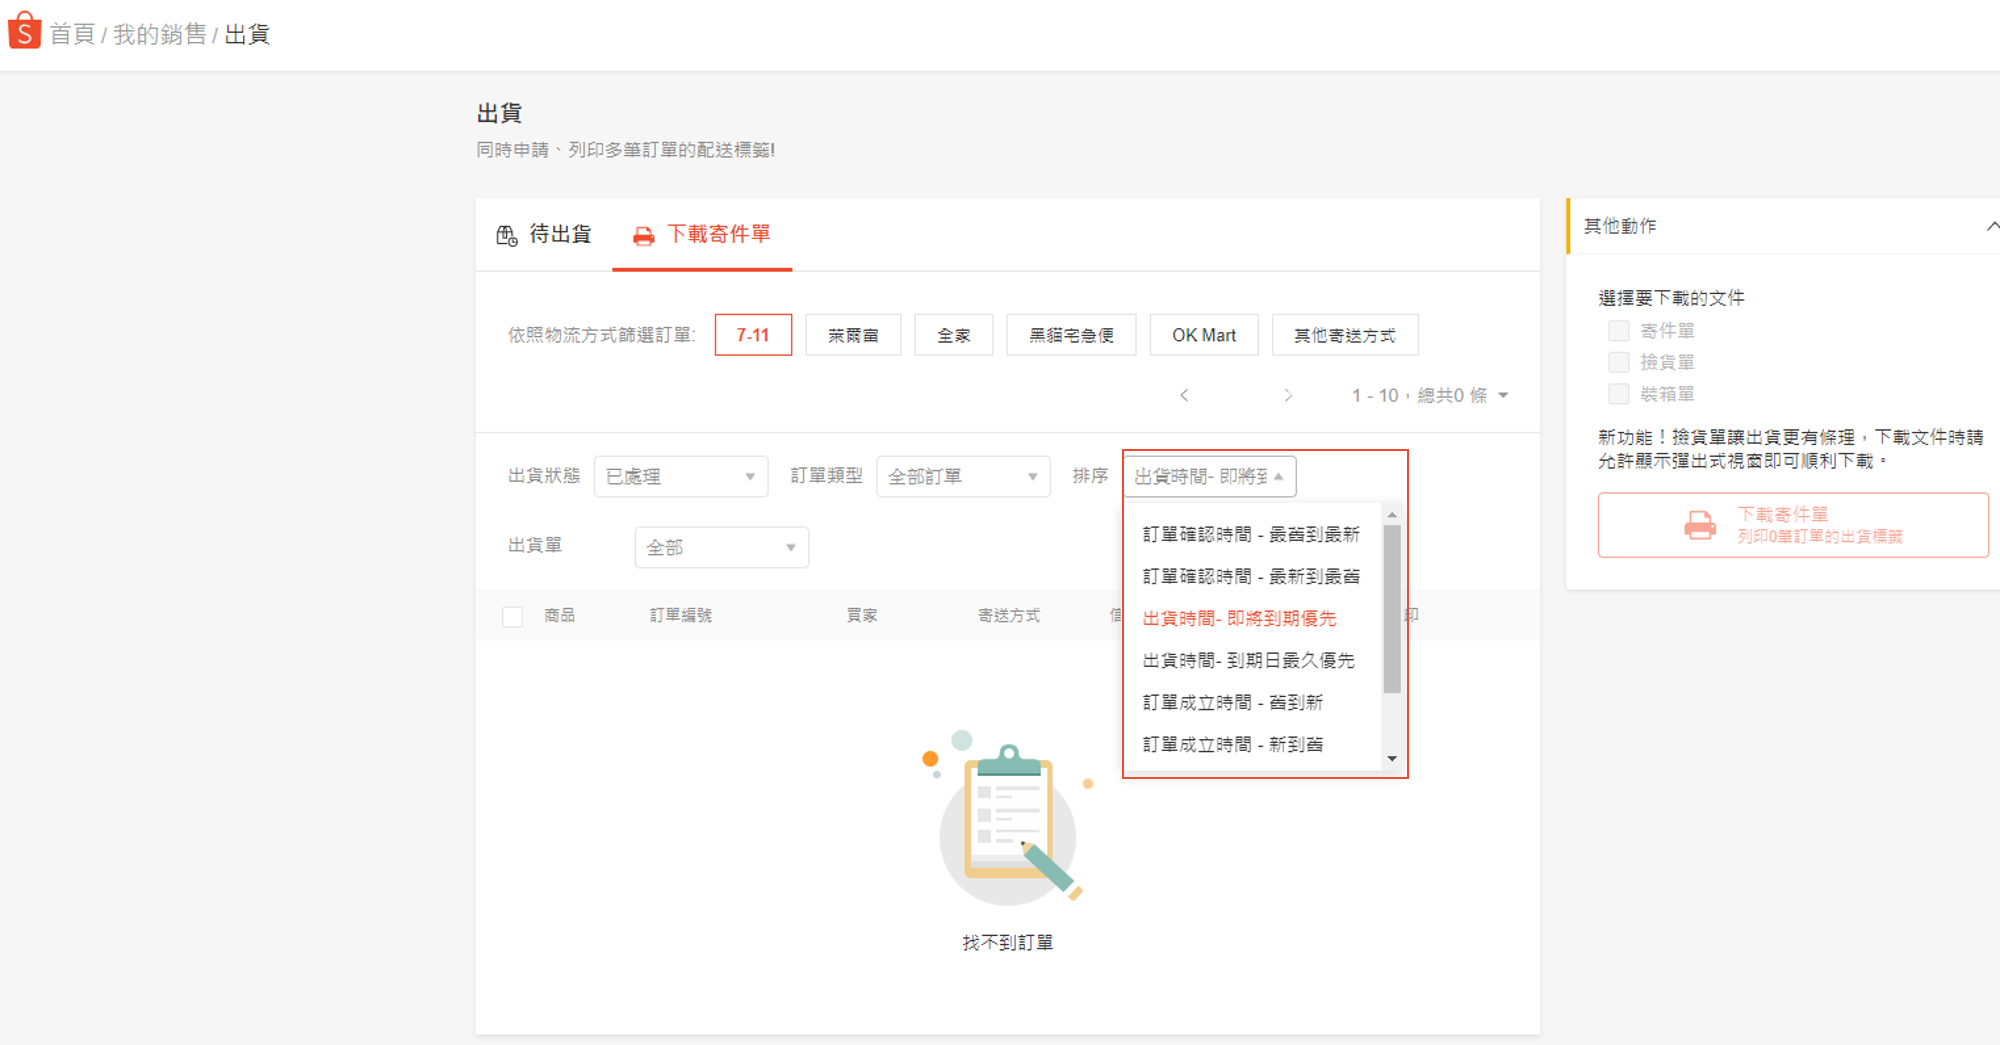Click the Shopee logo icon
The image size is (2000, 1045).
tap(24, 31)
